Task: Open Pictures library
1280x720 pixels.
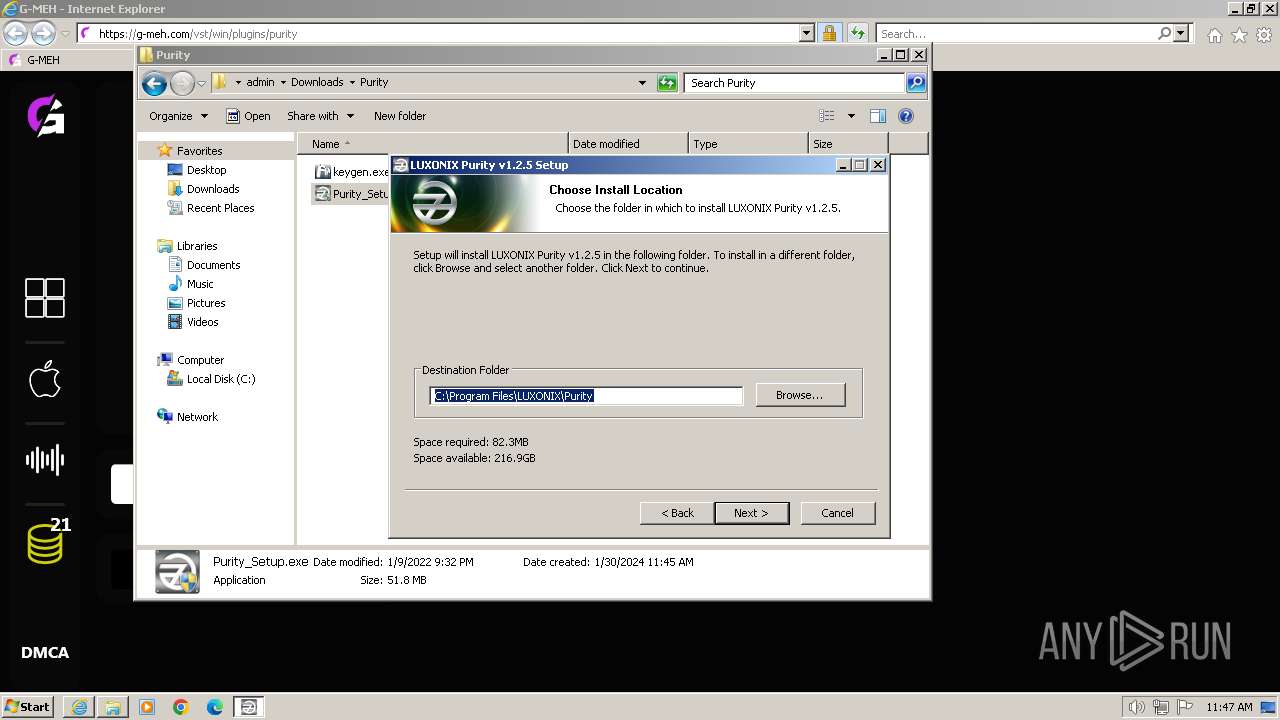Action: click(206, 303)
